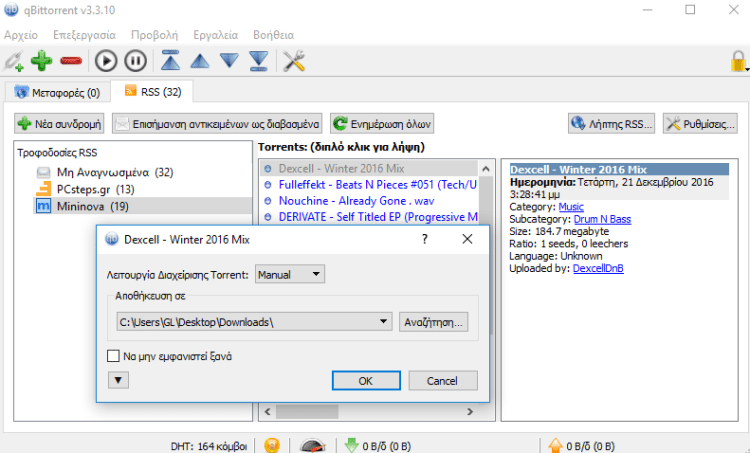Click the red minus delete torrent icon
Image resolution: width=750 pixels, height=453 pixels.
click(71, 61)
